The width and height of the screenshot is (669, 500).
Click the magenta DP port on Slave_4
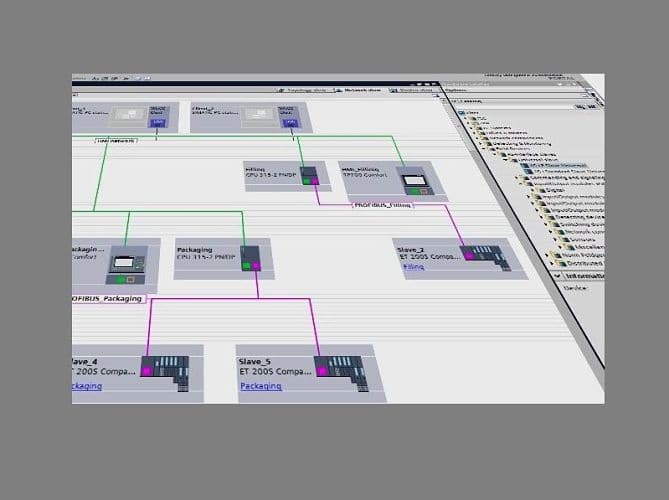[x=146, y=371]
